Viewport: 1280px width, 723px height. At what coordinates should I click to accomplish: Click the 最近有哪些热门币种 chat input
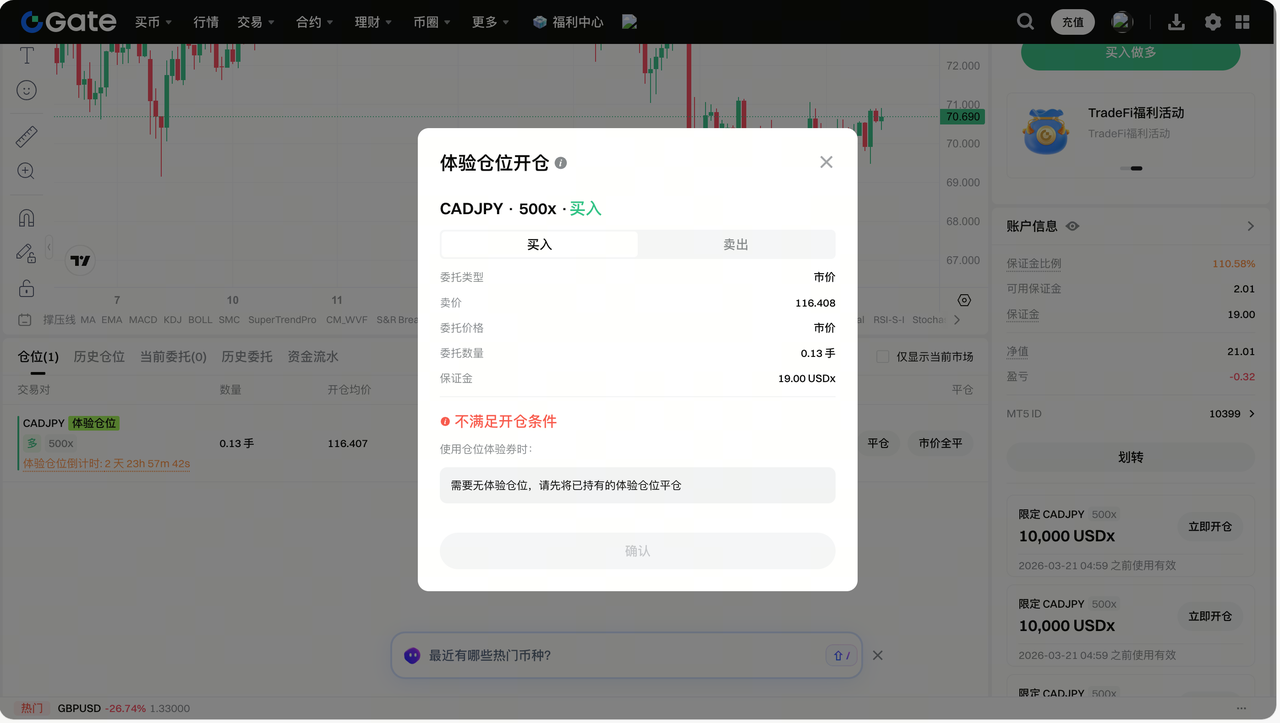pyautogui.click(x=620, y=656)
